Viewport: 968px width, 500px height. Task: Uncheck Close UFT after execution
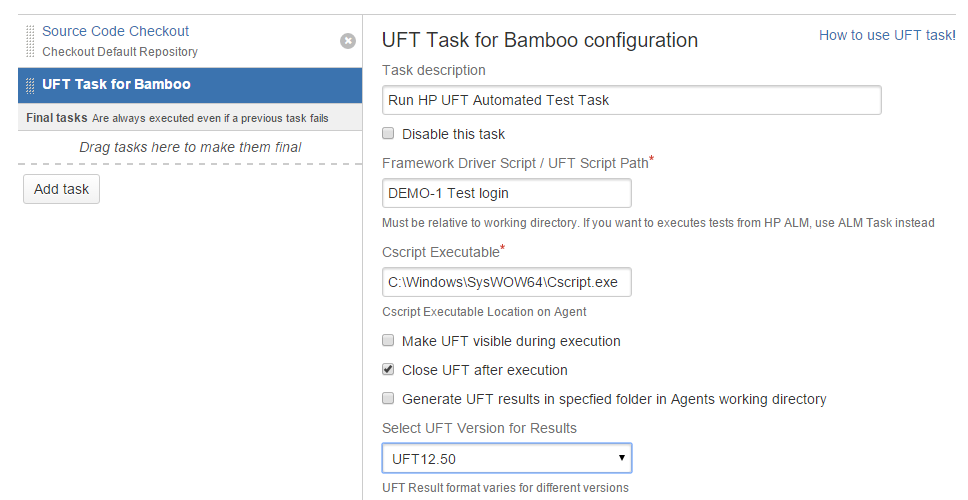388,370
